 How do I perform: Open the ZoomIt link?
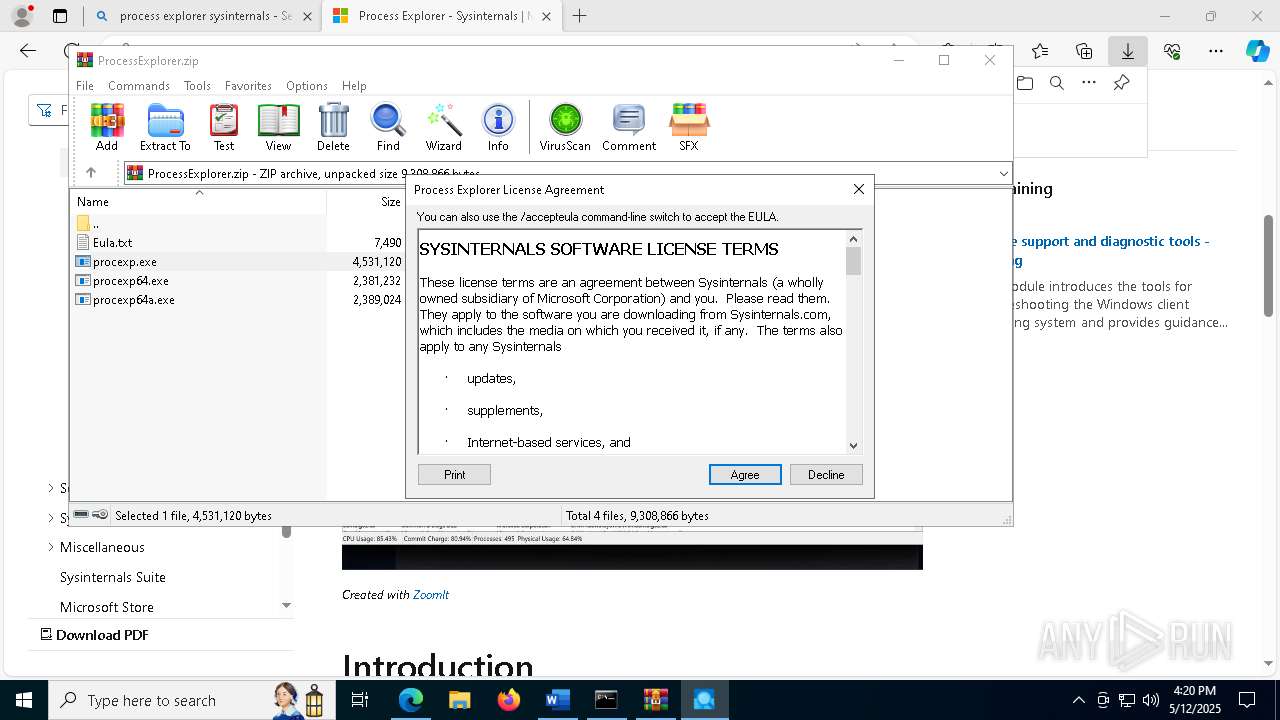click(x=431, y=594)
